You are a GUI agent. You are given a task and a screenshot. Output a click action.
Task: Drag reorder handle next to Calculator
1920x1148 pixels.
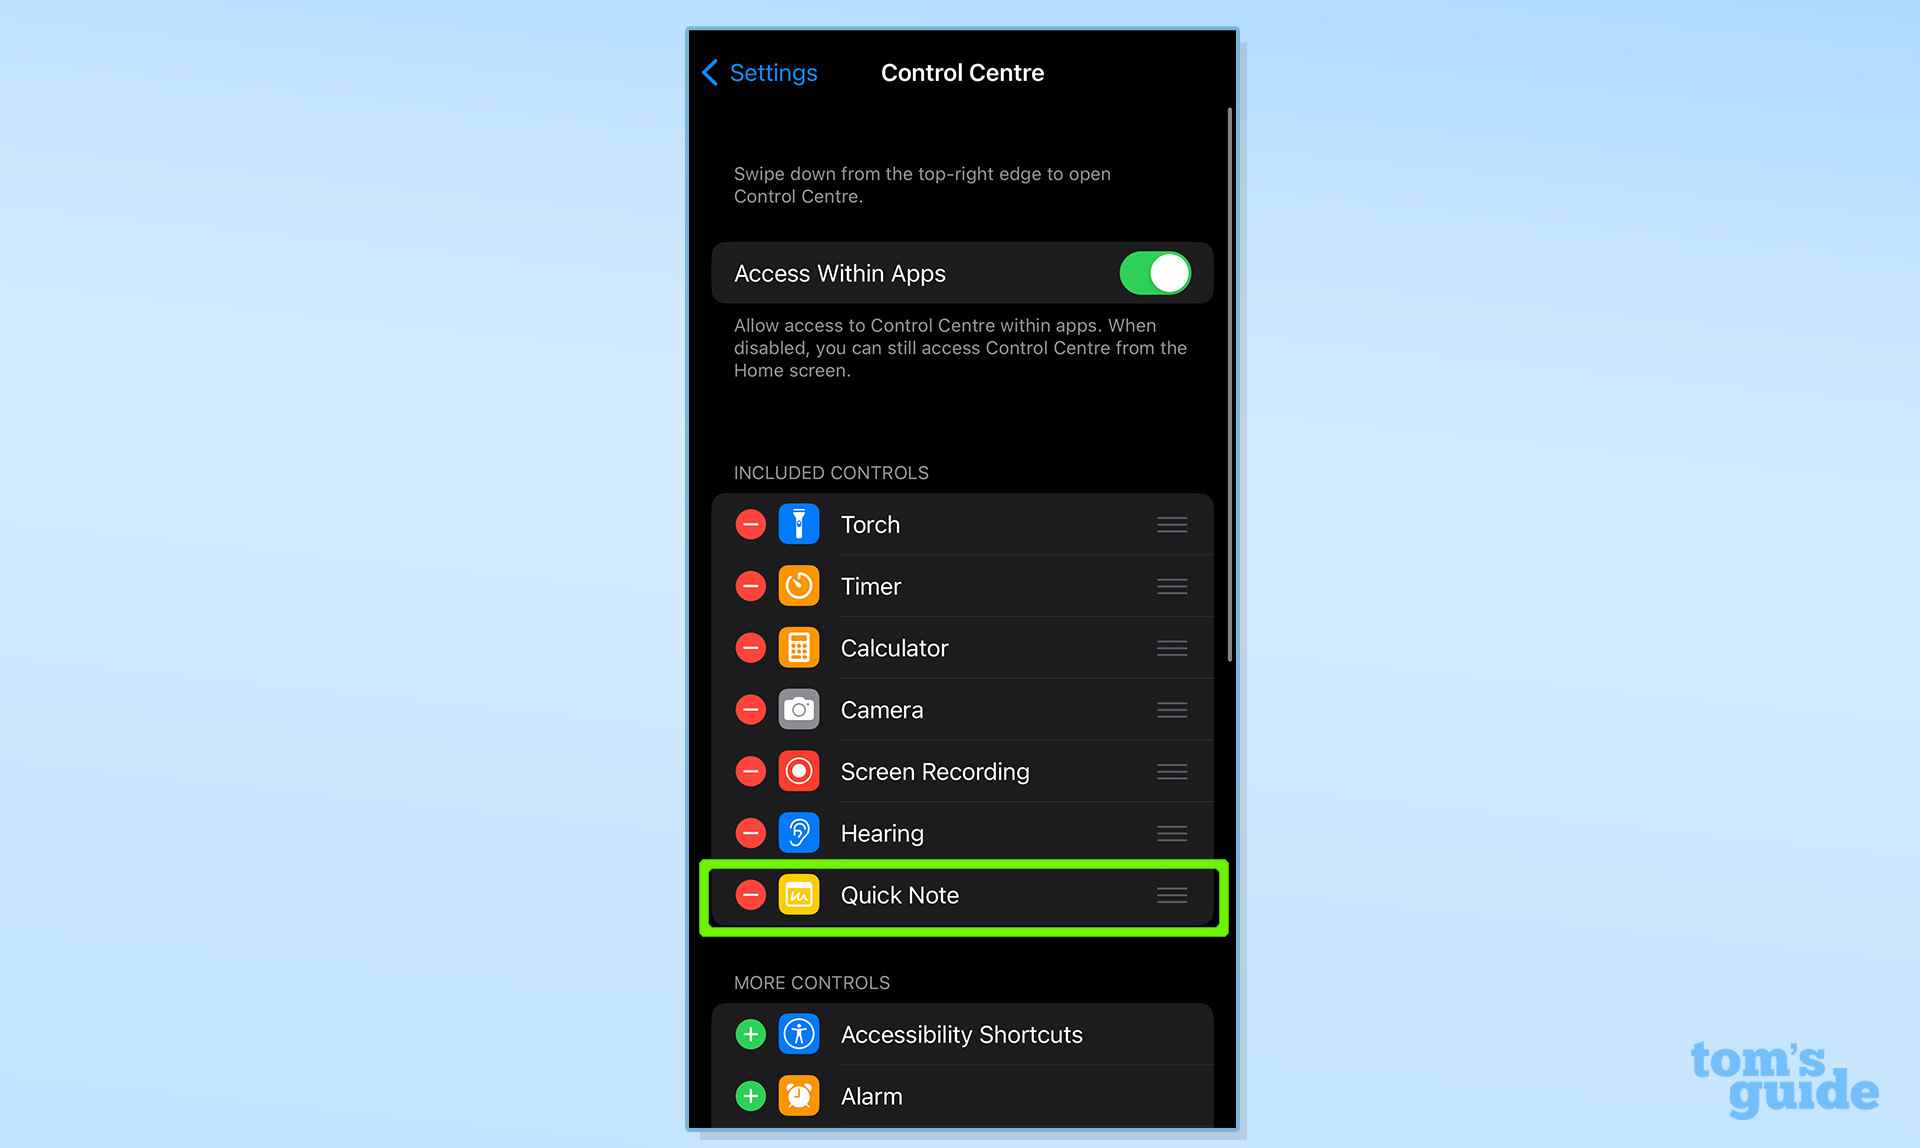click(x=1170, y=648)
